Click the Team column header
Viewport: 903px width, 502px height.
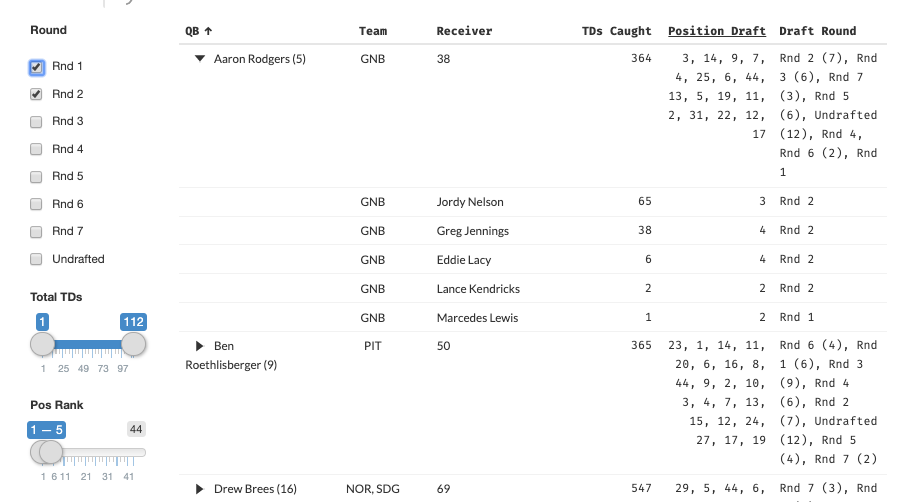tap(372, 31)
